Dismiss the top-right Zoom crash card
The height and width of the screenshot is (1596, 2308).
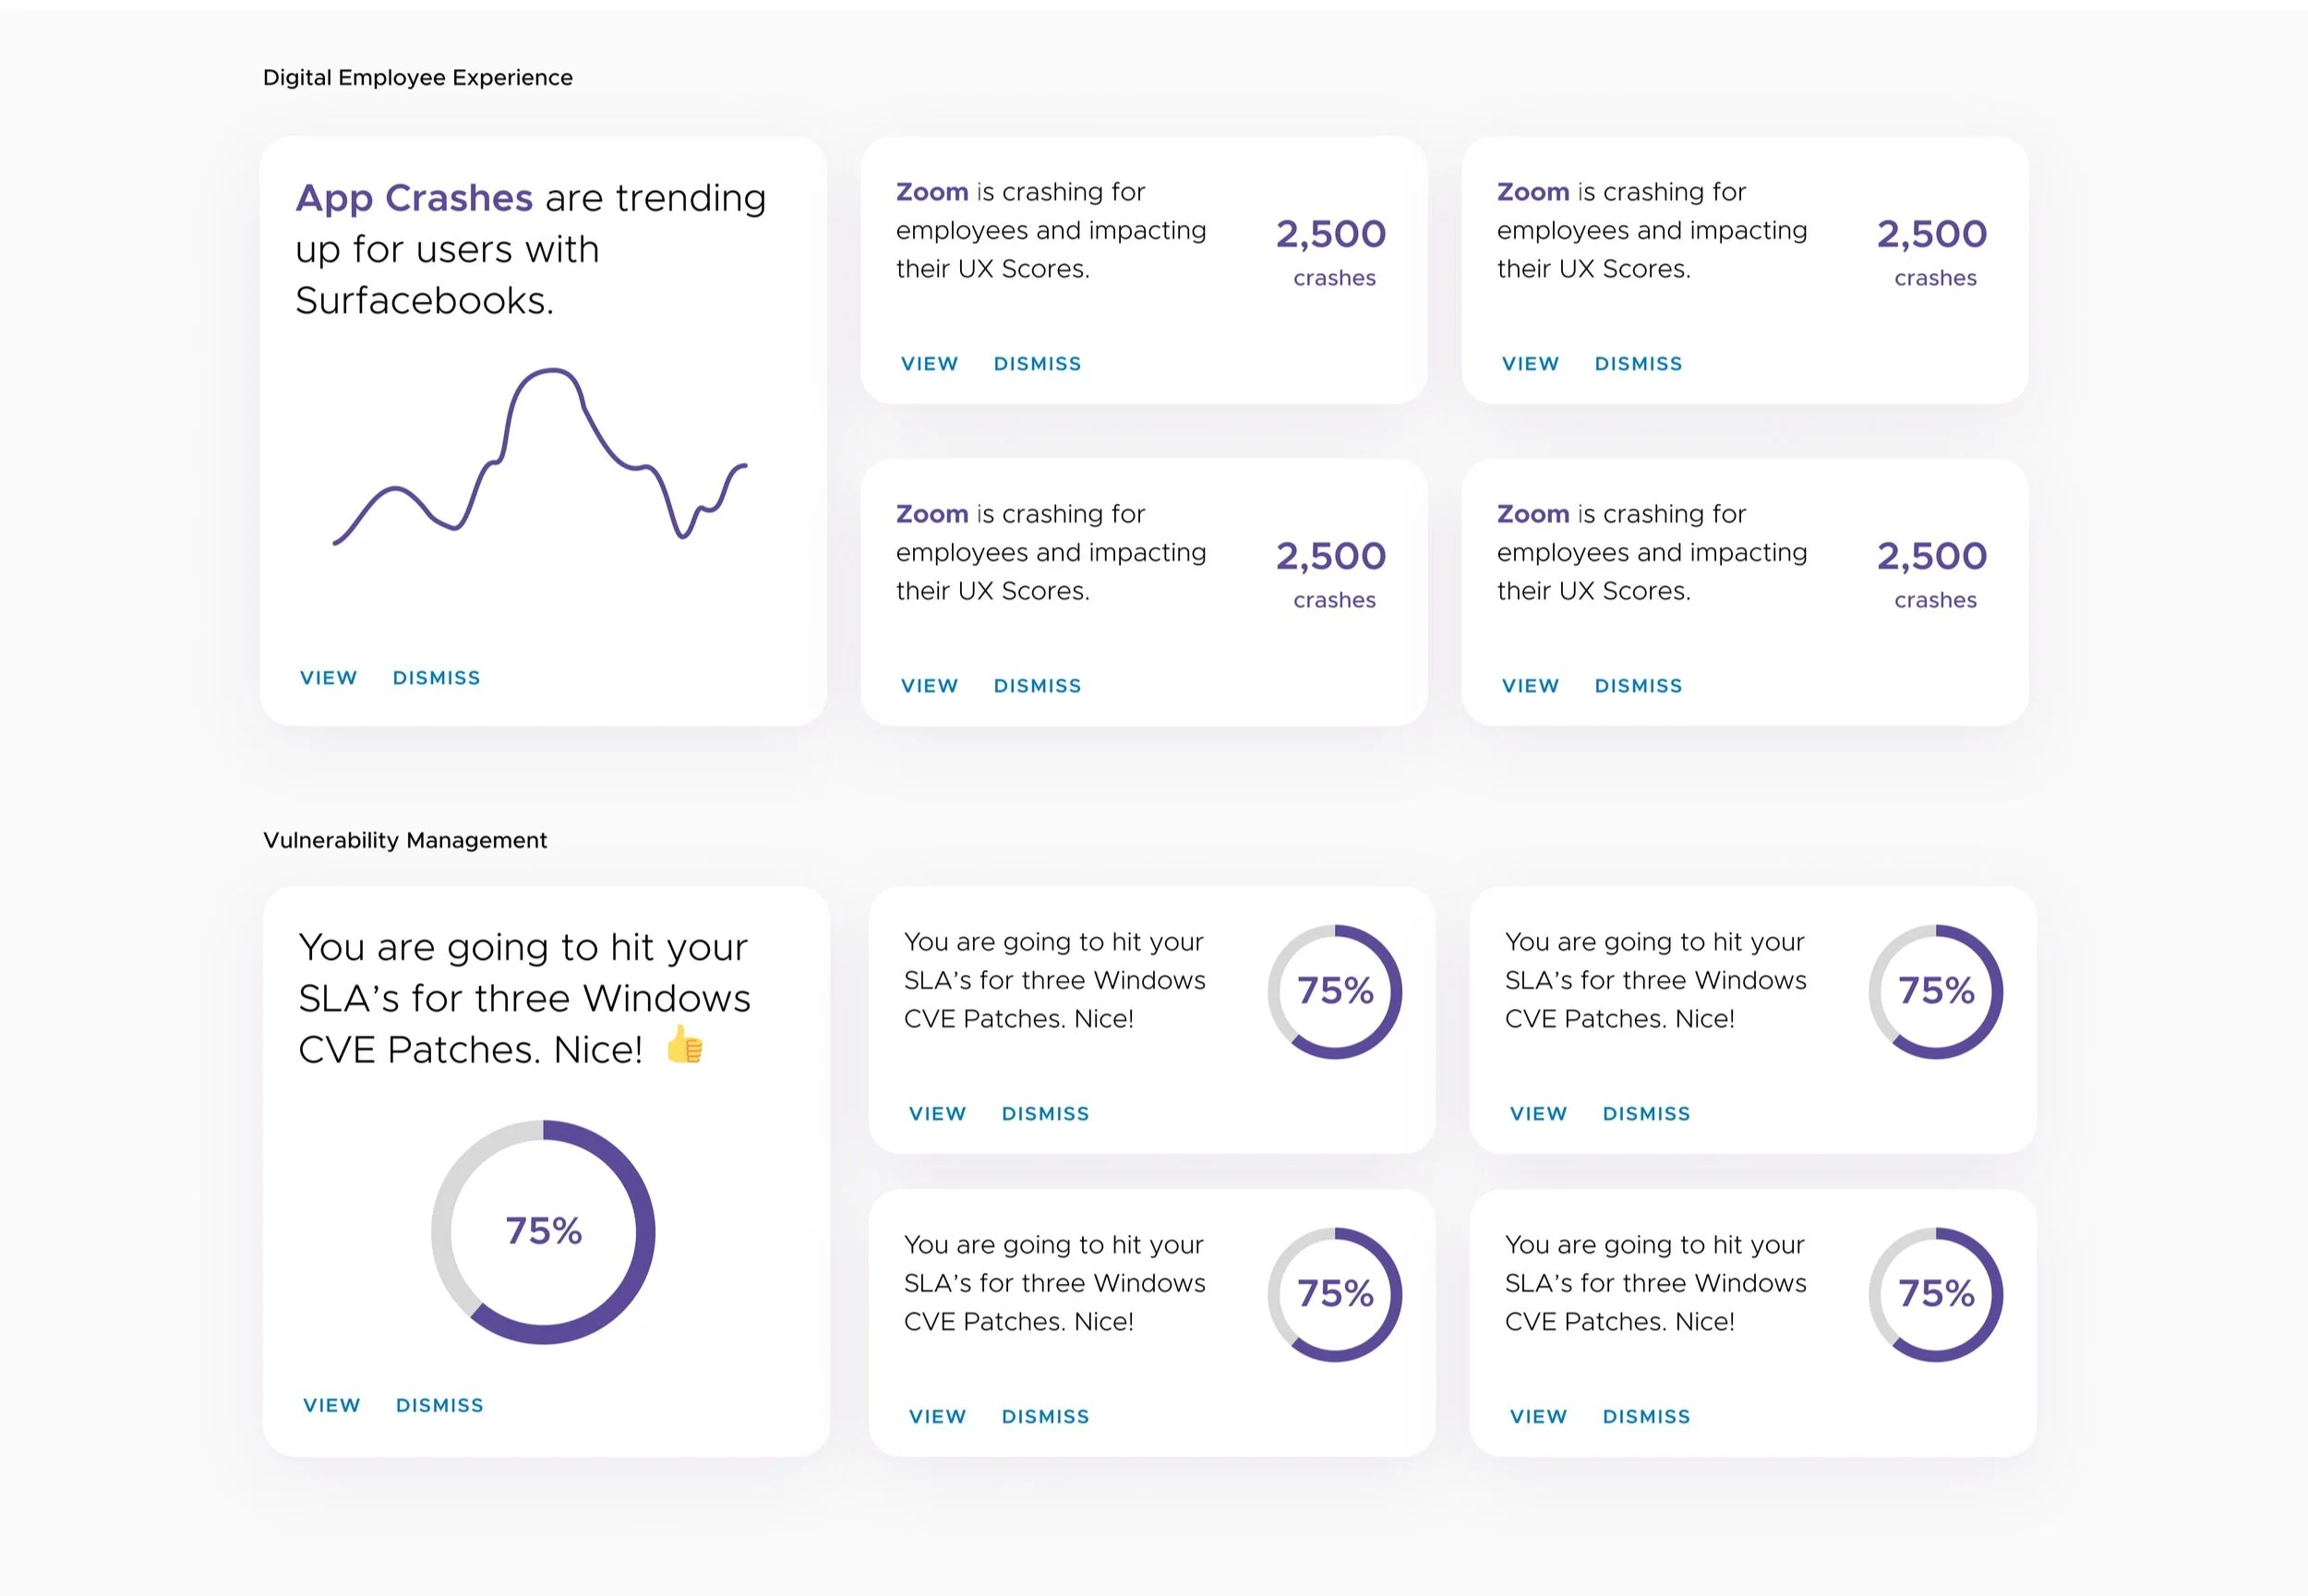tap(1638, 364)
